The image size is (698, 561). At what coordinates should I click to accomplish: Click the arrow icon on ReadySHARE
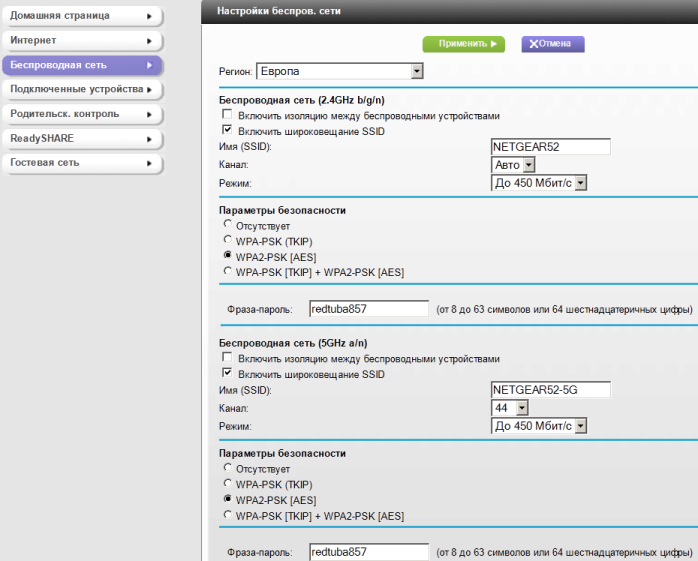[150, 139]
